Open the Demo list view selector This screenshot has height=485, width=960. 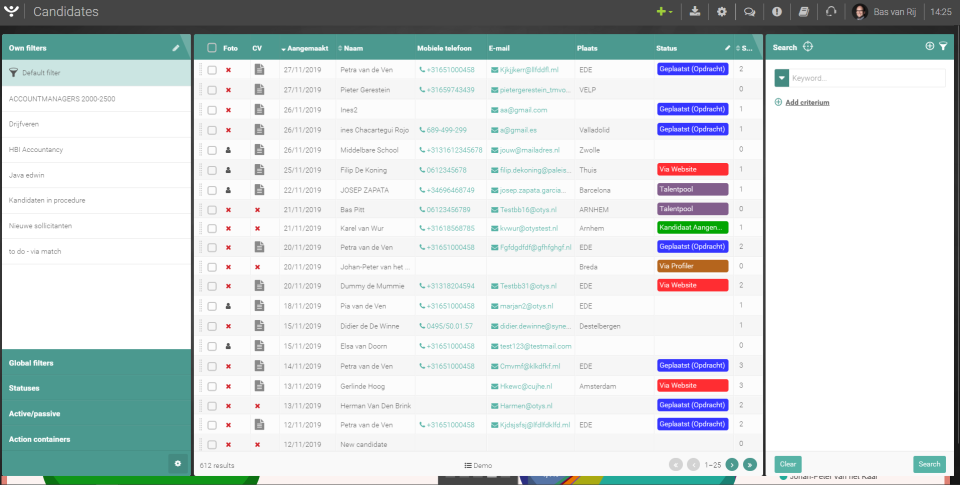pyautogui.click(x=478, y=465)
